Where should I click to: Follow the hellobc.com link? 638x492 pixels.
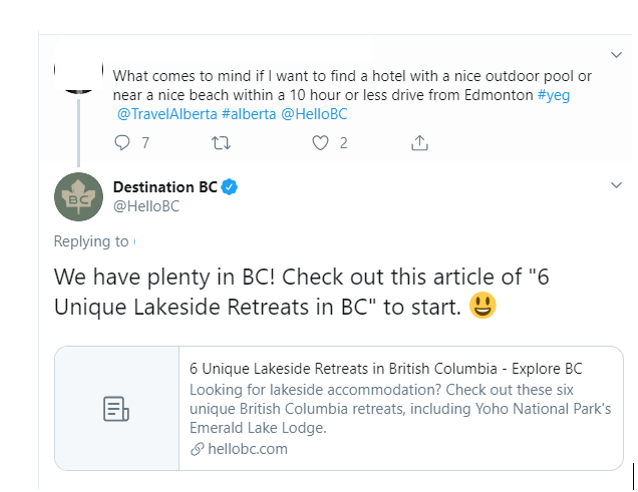pos(247,449)
